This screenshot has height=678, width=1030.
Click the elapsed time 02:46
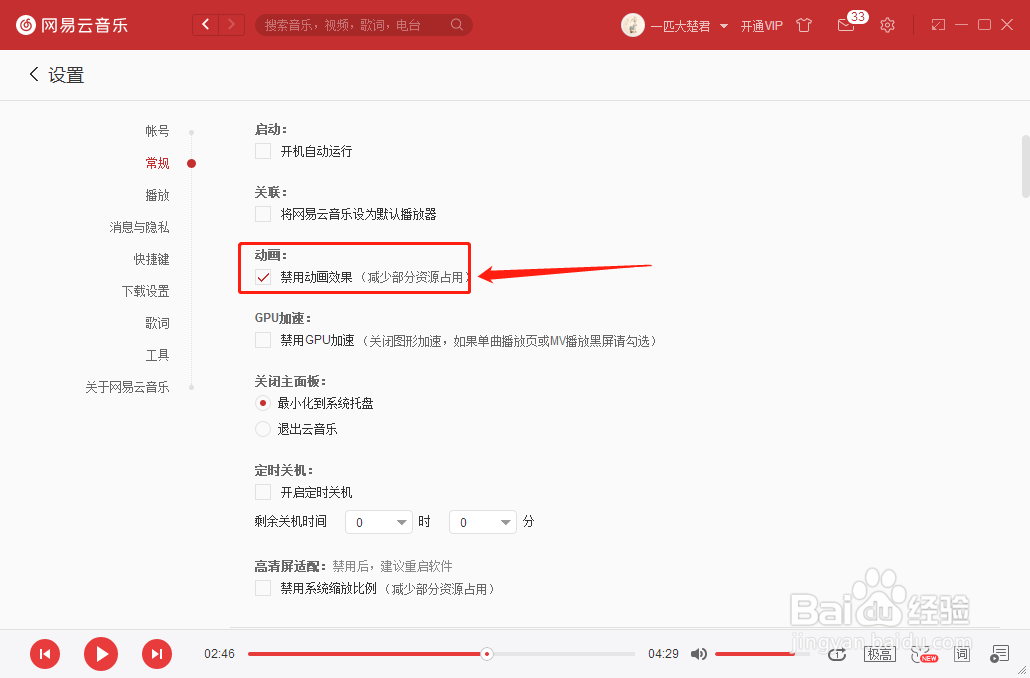[219, 654]
